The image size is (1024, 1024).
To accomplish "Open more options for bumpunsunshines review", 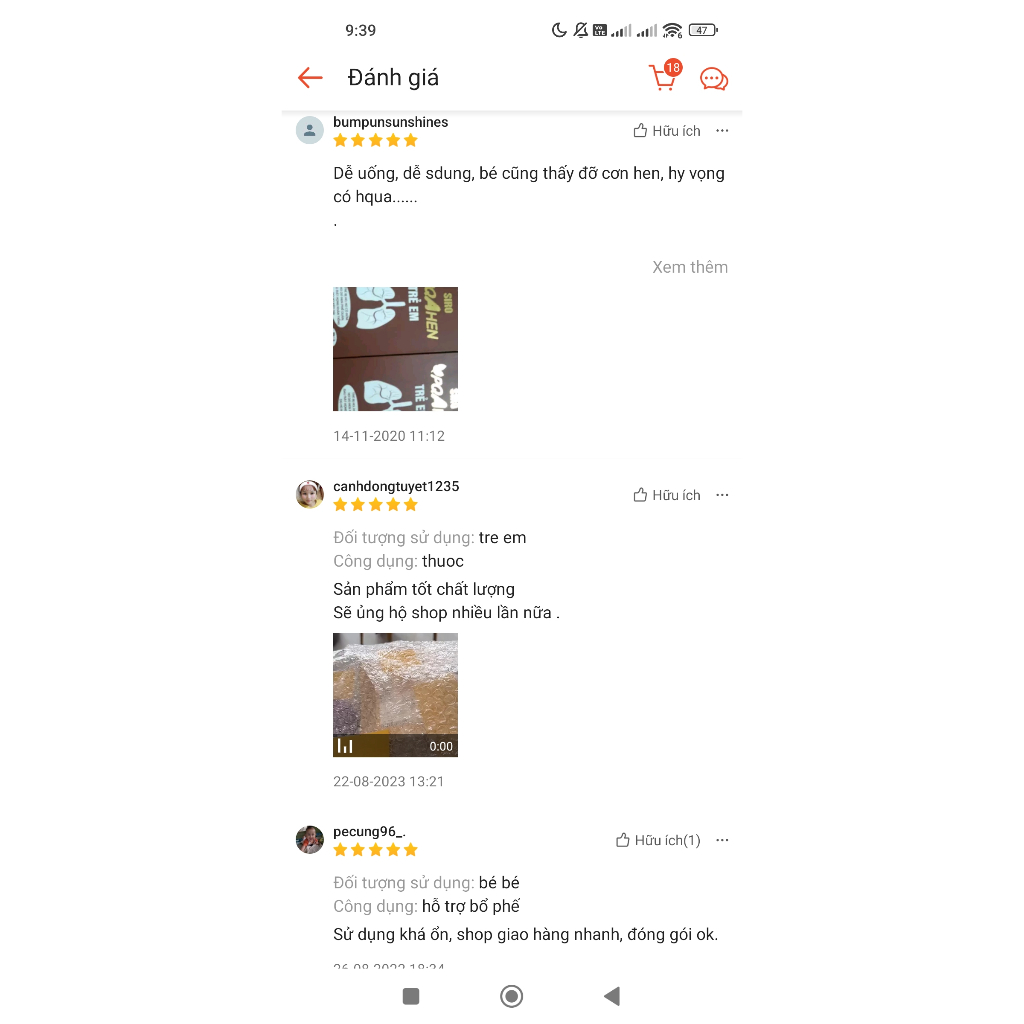I will tap(722, 131).
